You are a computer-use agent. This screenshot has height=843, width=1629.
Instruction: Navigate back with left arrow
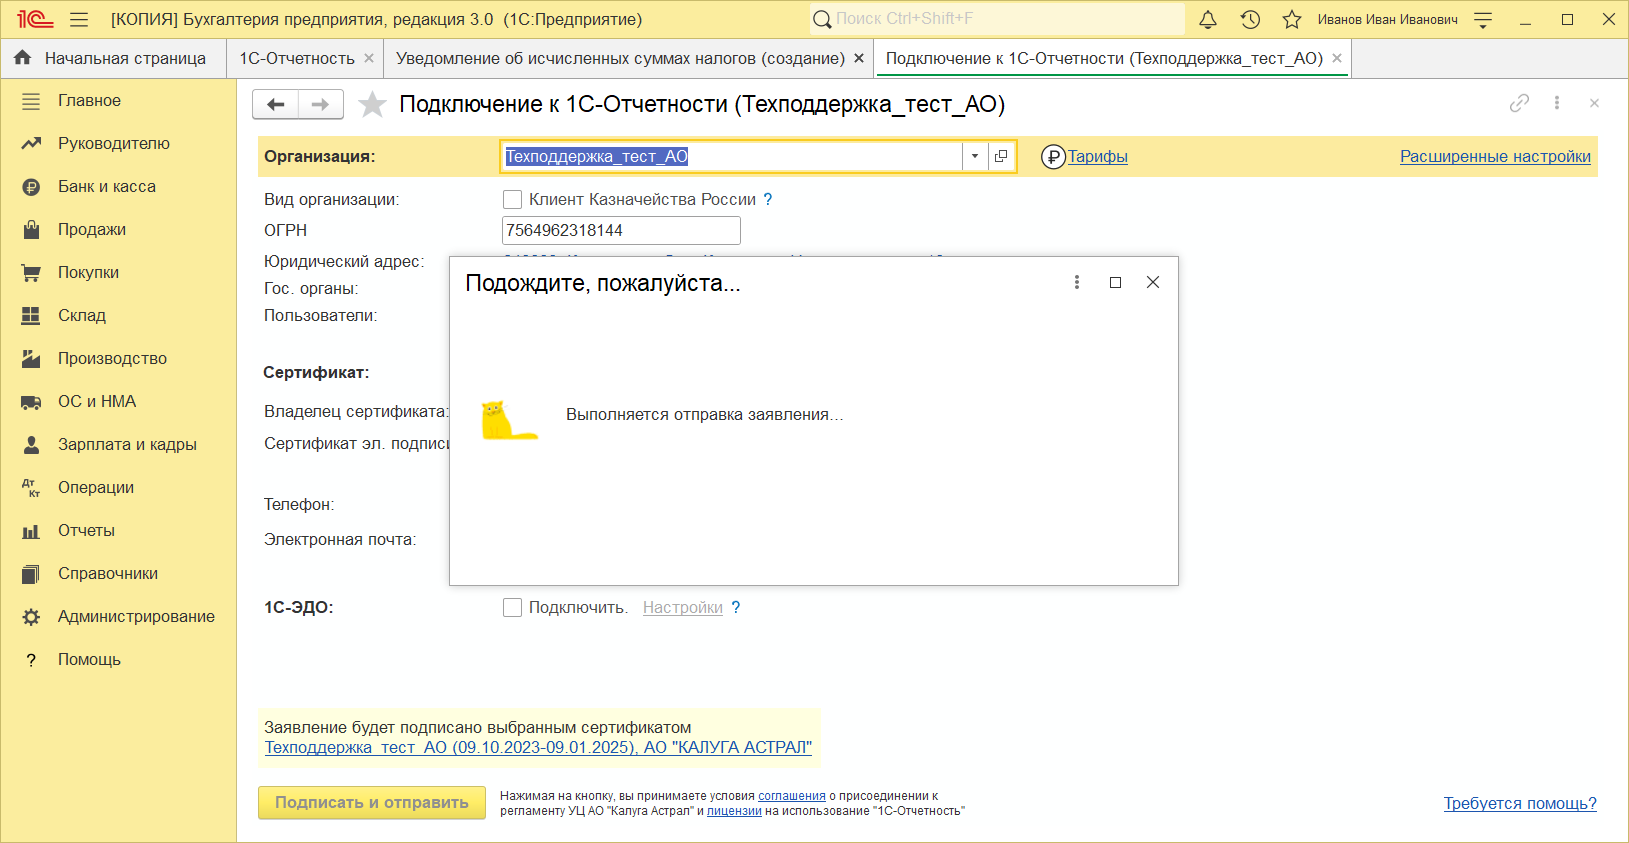[276, 104]
